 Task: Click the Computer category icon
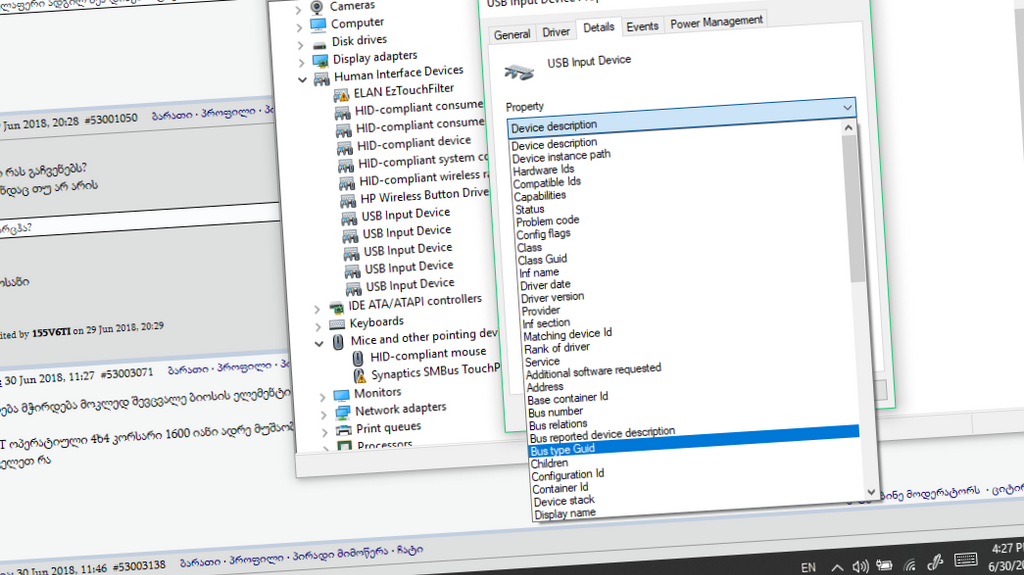[318, 25]
